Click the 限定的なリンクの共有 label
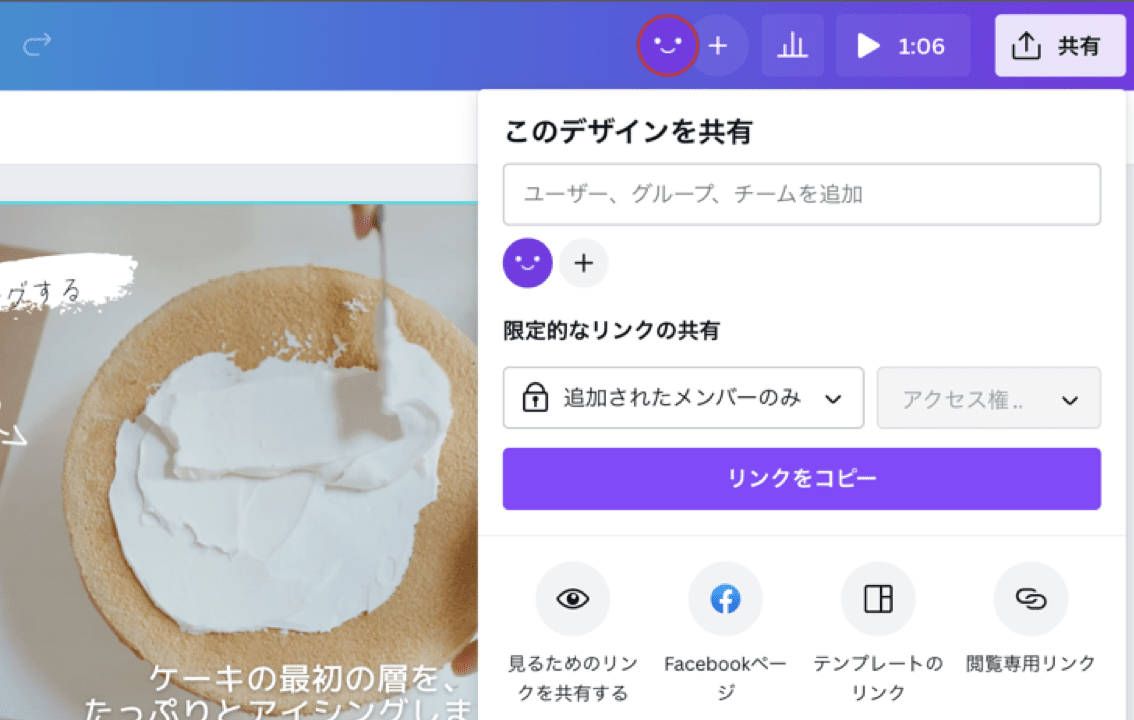Image resolution: width=1134 pixels, height=720 pixels. coord(611,330)
